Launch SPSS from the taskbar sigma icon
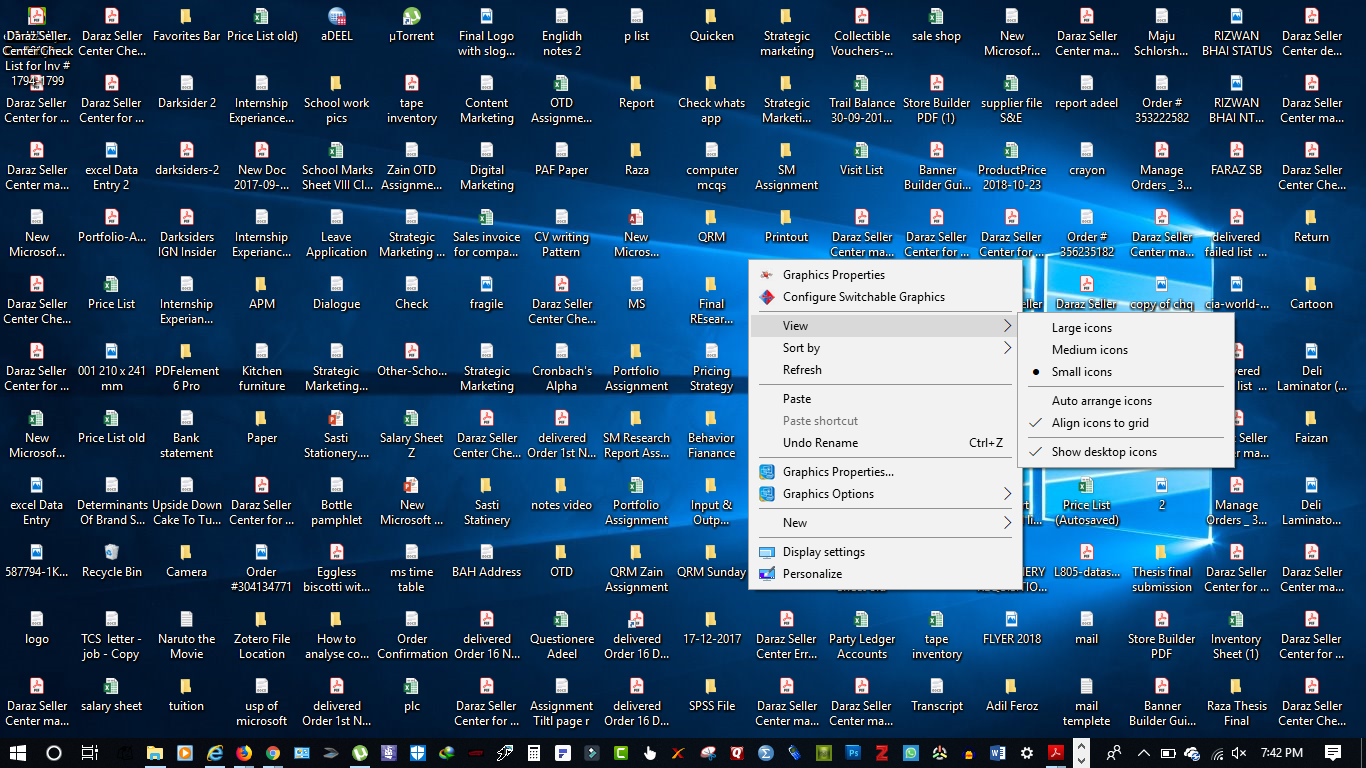1366x768 pixels. click(x=764, y=753)
